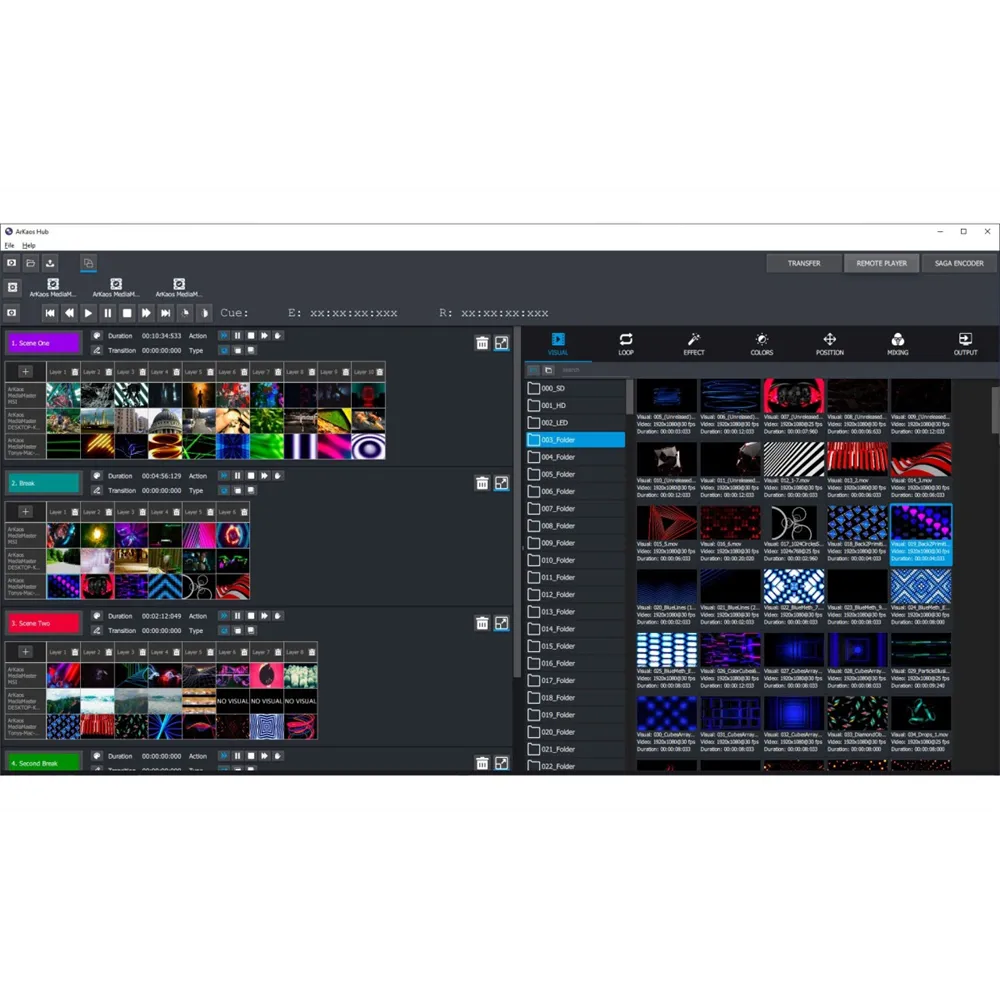Toggle the stop action for Break scene
The image size is (1000, 1000).
(251, 476)
